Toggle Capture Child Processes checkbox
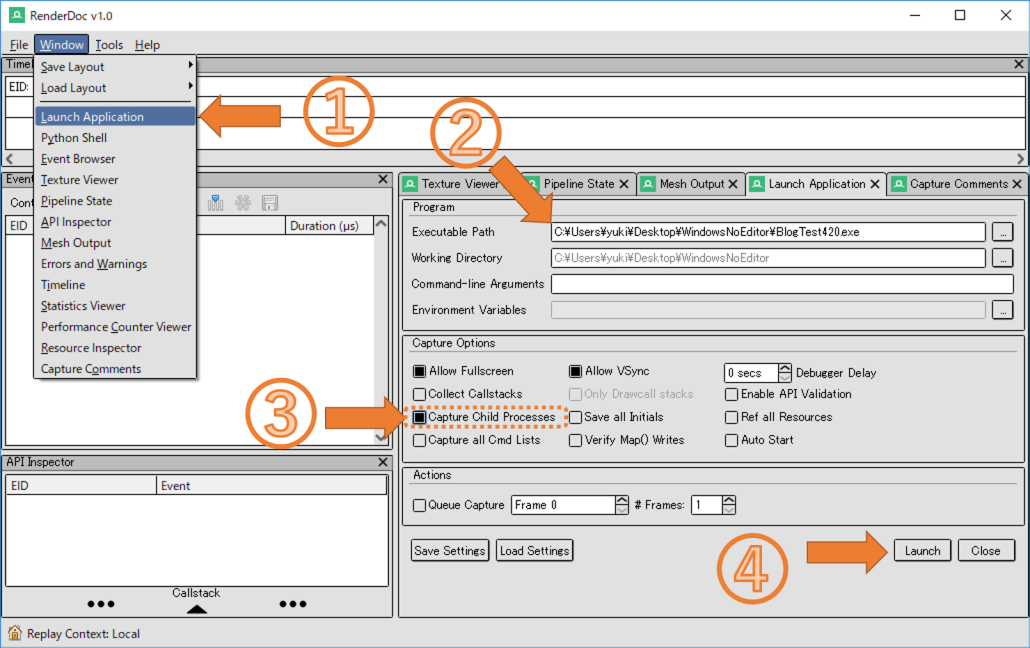 pyautogui.click(x=419, y=417)
